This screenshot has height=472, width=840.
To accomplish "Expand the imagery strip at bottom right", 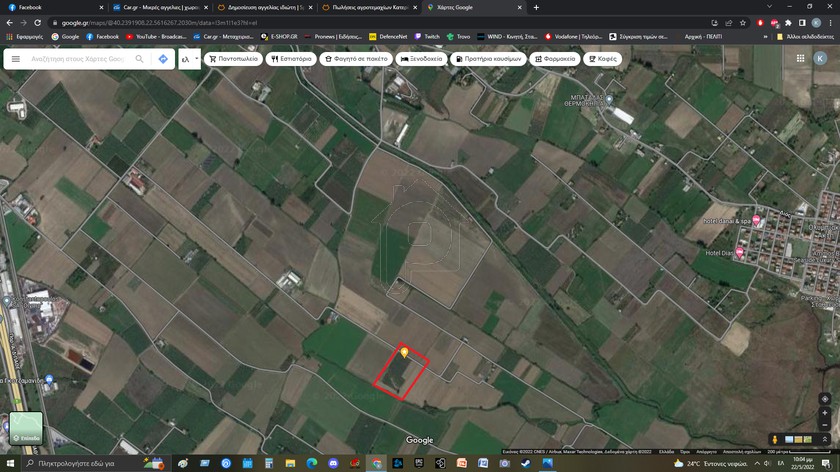I will [825, 439].
